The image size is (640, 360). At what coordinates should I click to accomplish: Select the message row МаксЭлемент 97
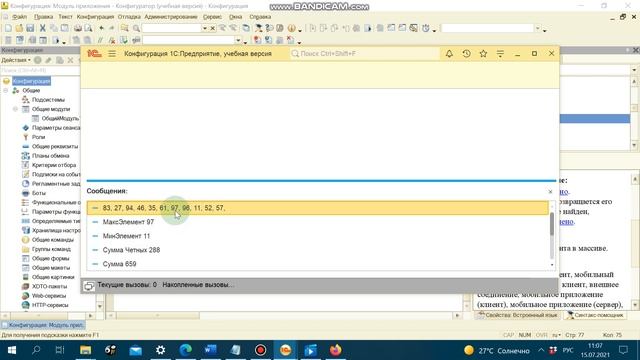point(318,222)
